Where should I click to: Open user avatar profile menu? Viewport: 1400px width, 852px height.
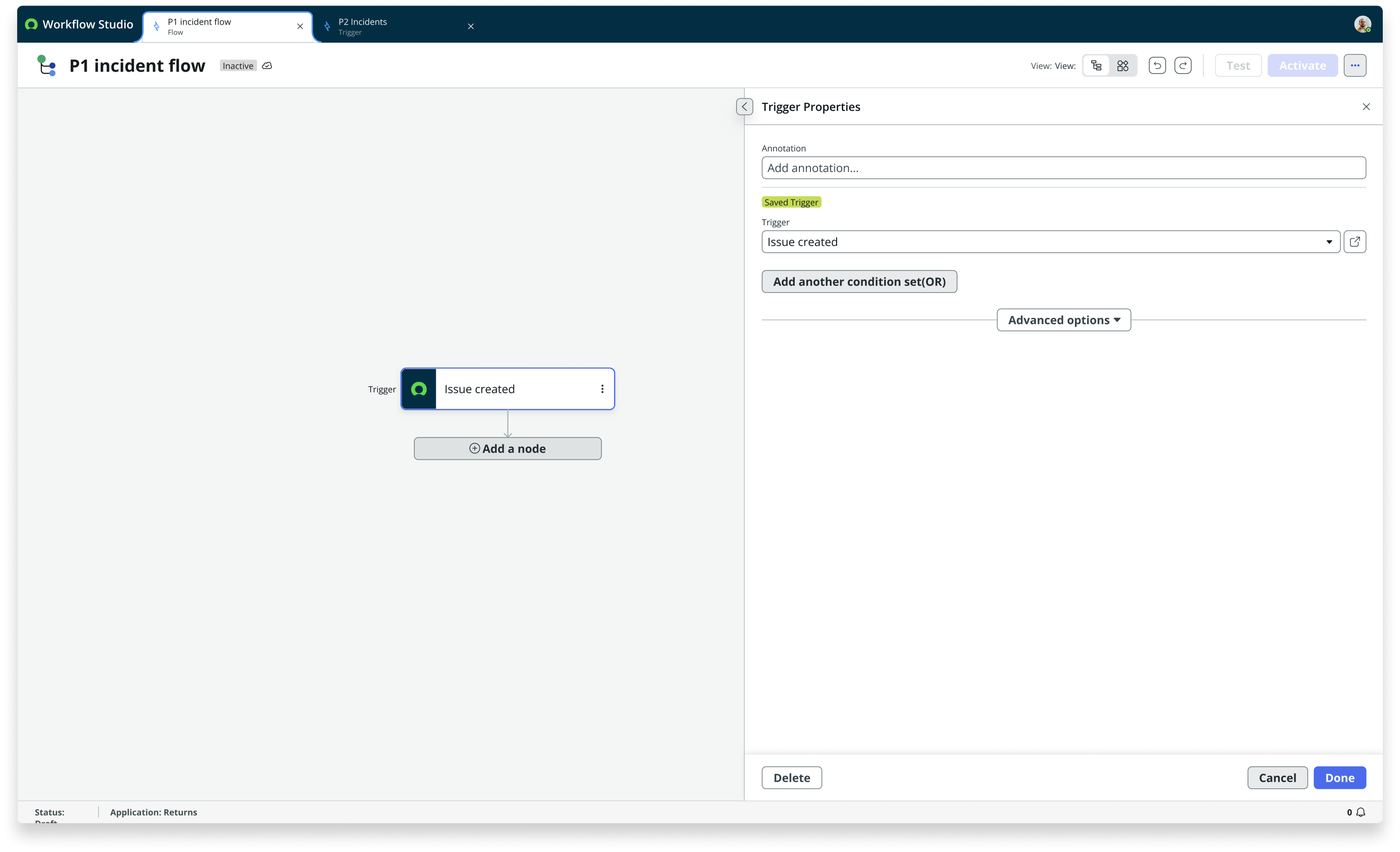[1362, 24]
